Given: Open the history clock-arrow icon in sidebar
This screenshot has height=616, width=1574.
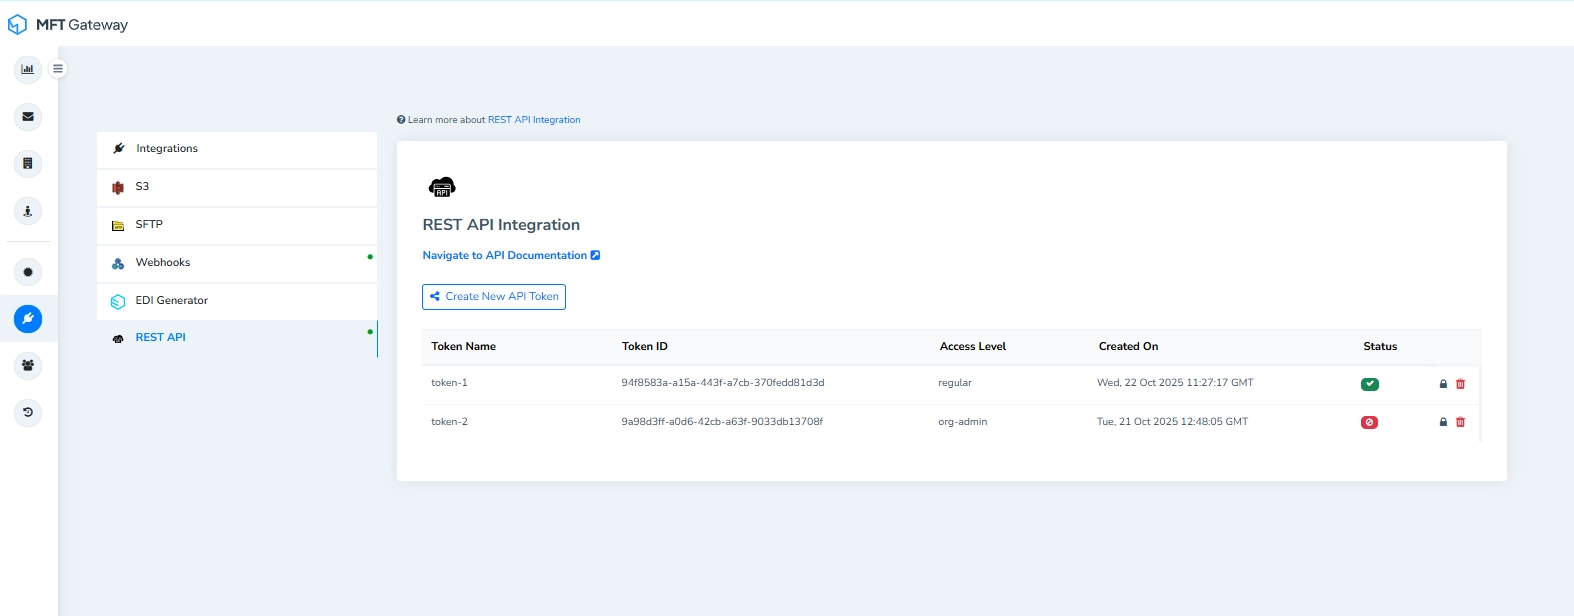Looking at the screenshot, I should pyautogui.click(x=28, y=412).
